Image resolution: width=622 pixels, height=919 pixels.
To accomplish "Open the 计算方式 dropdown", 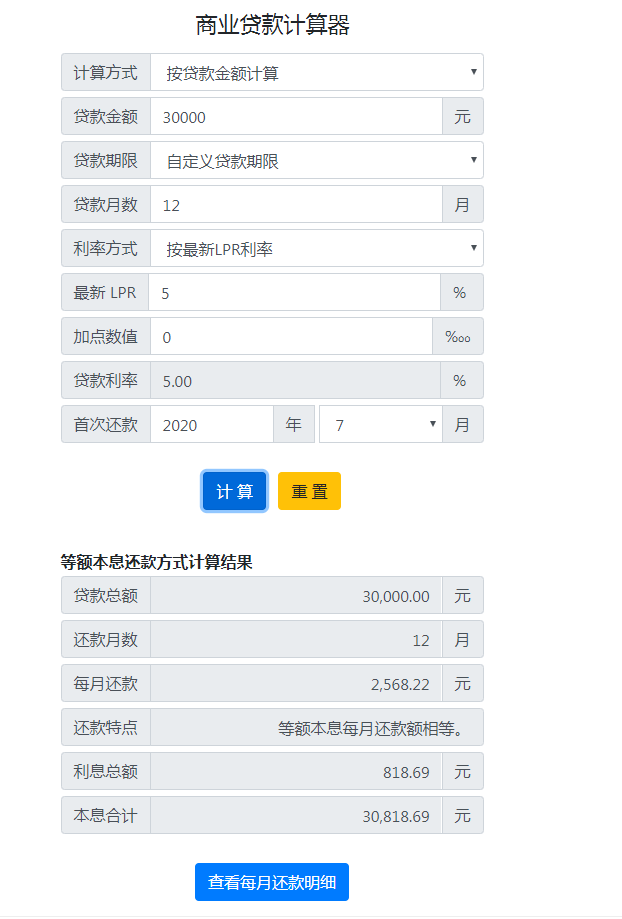I will pos(316,73).
